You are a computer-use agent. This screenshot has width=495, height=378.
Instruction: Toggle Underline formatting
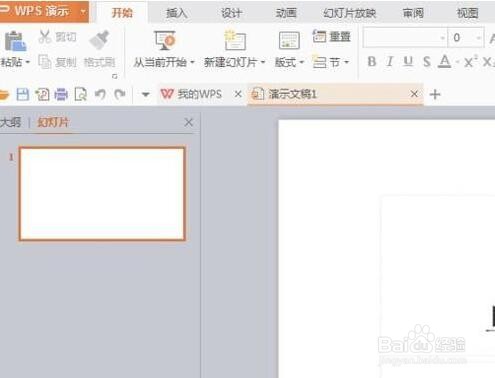[408, 62]
